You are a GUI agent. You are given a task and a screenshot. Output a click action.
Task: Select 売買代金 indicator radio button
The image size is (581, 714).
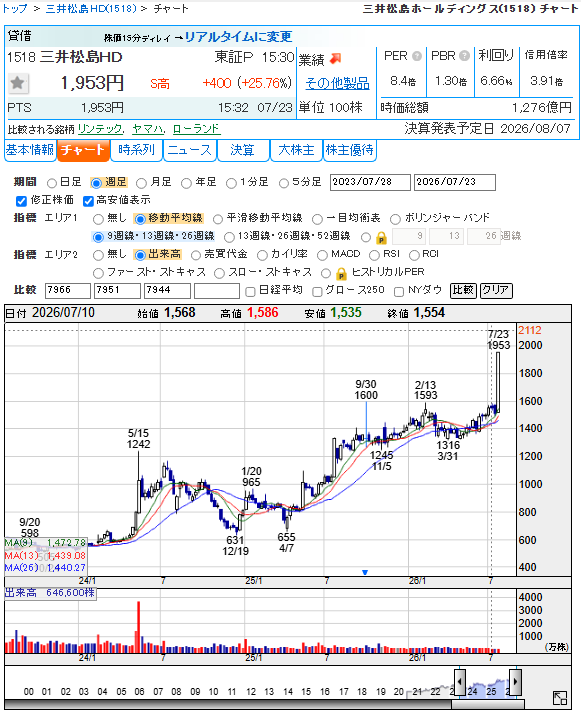196,255
